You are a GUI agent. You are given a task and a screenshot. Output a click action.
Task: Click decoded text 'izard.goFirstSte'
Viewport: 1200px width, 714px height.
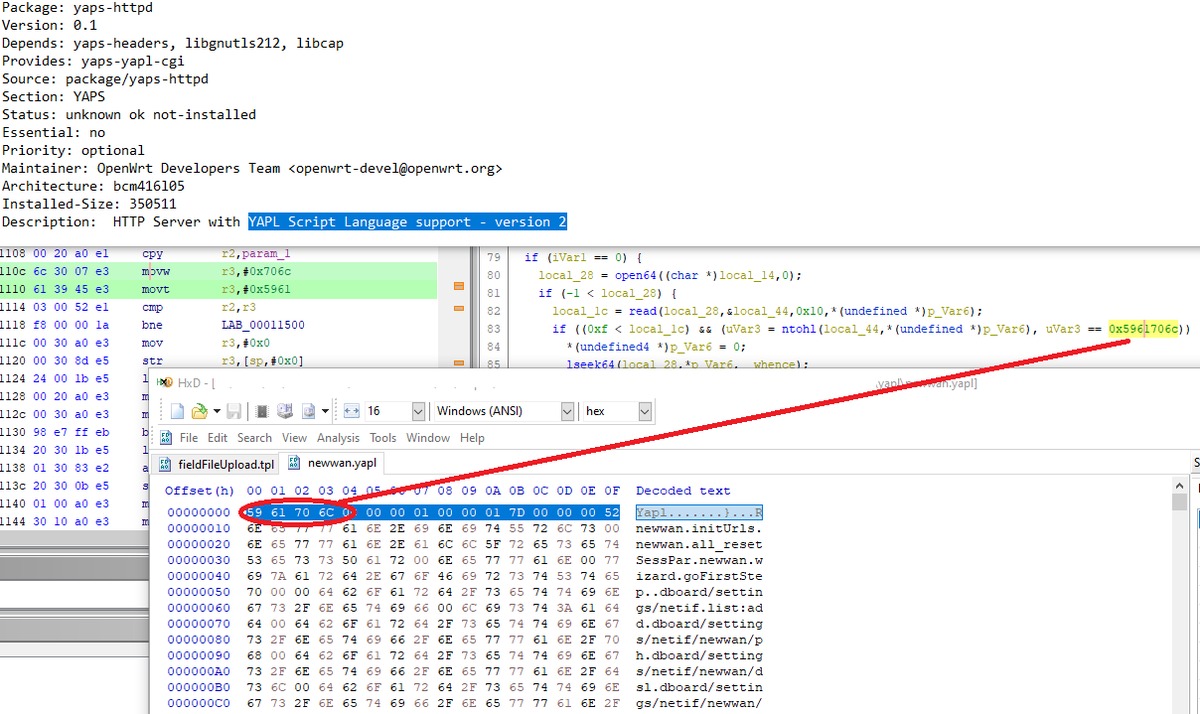click(x=699, y=576)
